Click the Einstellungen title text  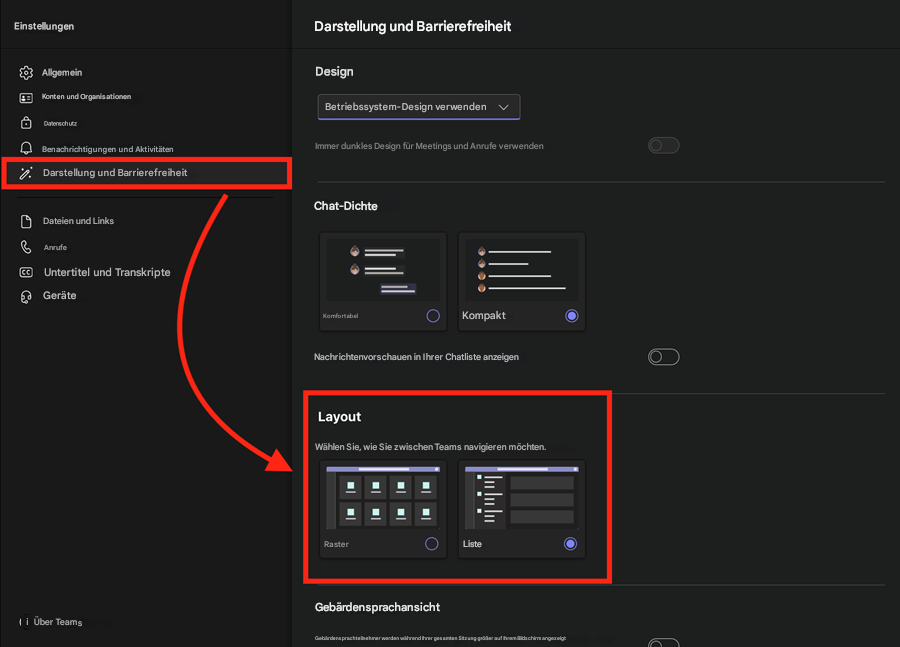point(44,26)
